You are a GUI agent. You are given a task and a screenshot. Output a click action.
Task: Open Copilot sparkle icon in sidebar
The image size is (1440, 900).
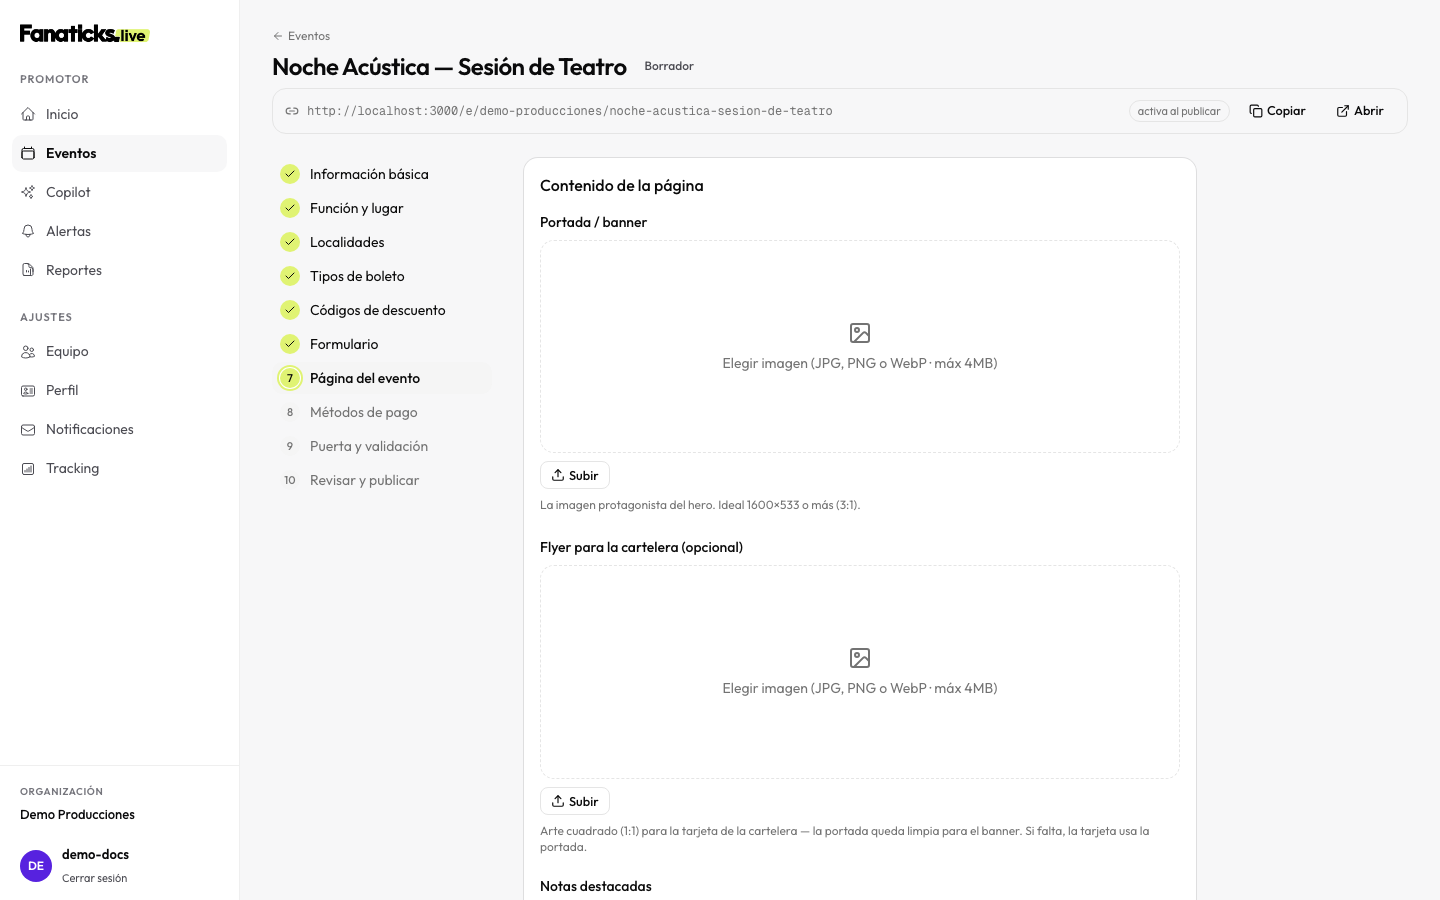click(x=28, y=192)
